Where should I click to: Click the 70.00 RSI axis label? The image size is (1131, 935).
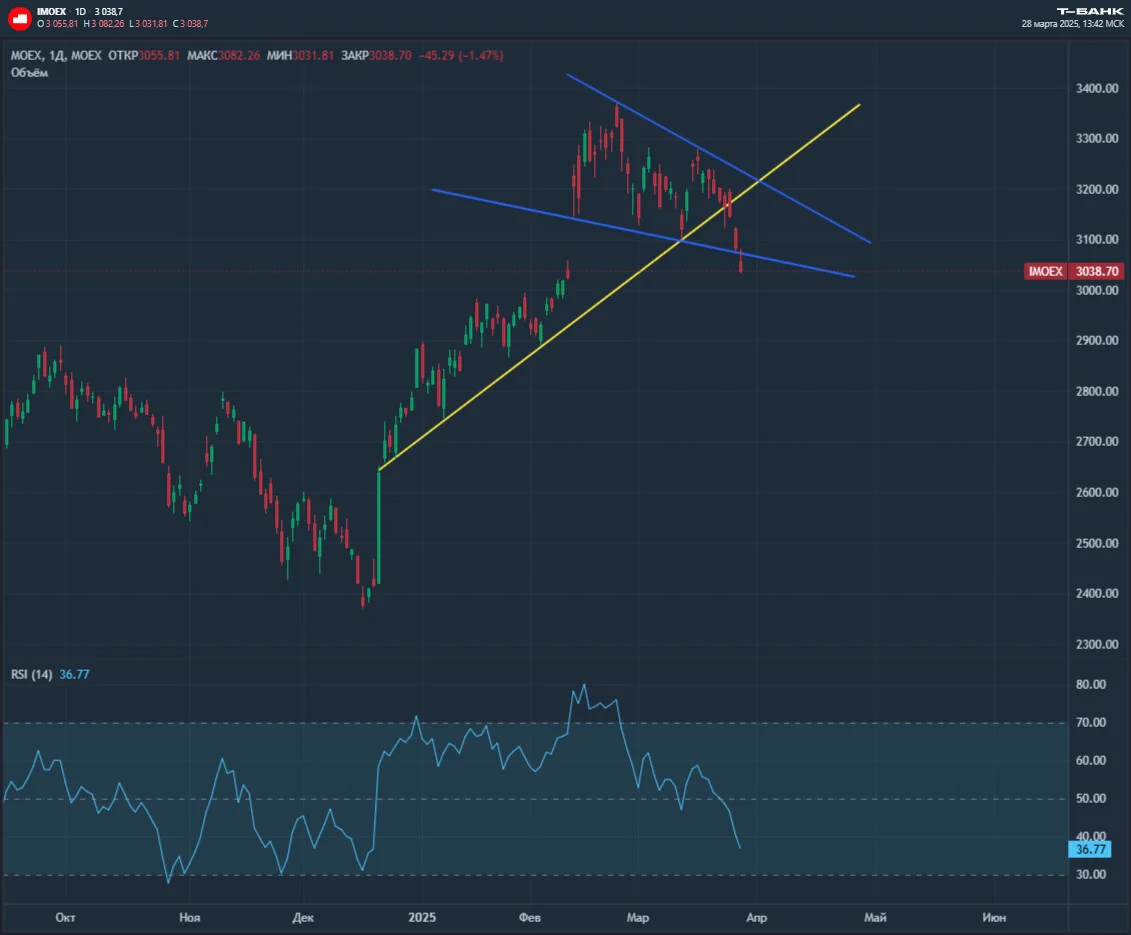1091,722
